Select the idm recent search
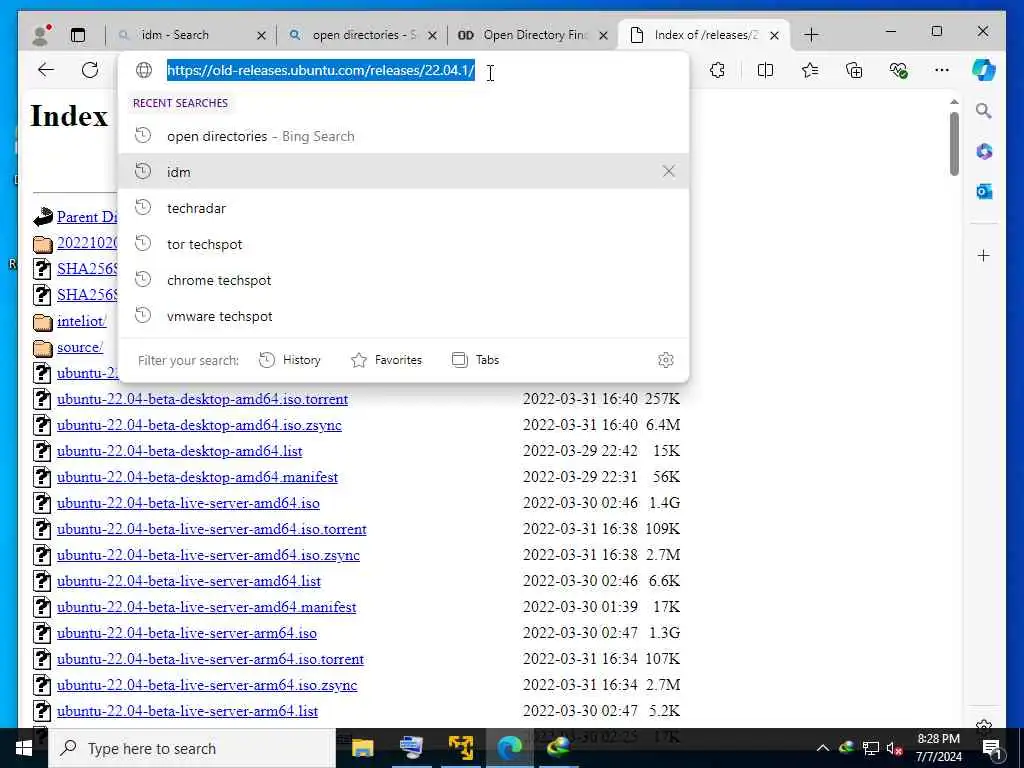The width and height of the screenshot is (1024, 768). tap(404, 172)
